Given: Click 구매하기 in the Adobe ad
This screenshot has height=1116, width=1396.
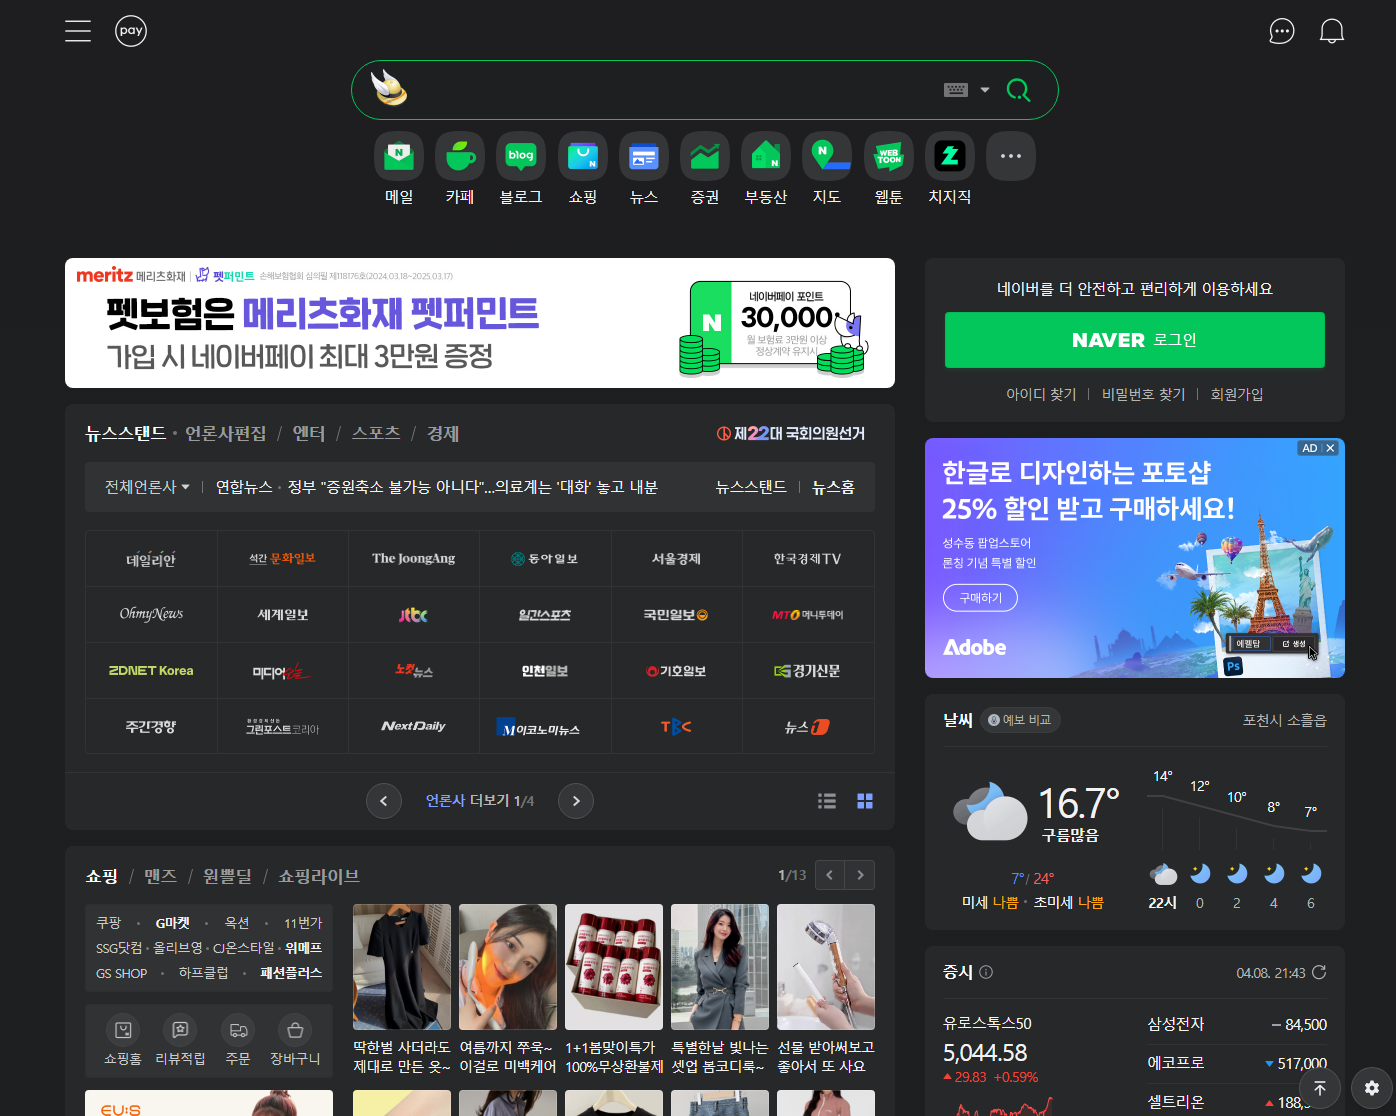Looking at the screenshot, I should tap(981, 598).
